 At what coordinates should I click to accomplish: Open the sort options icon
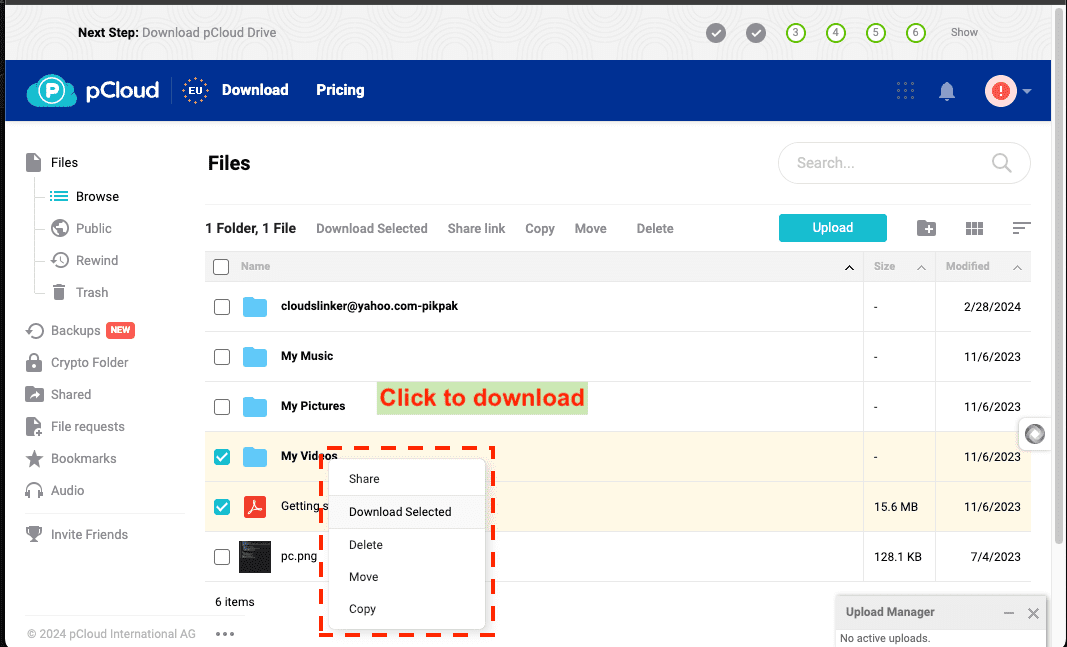coord(1021,228)
